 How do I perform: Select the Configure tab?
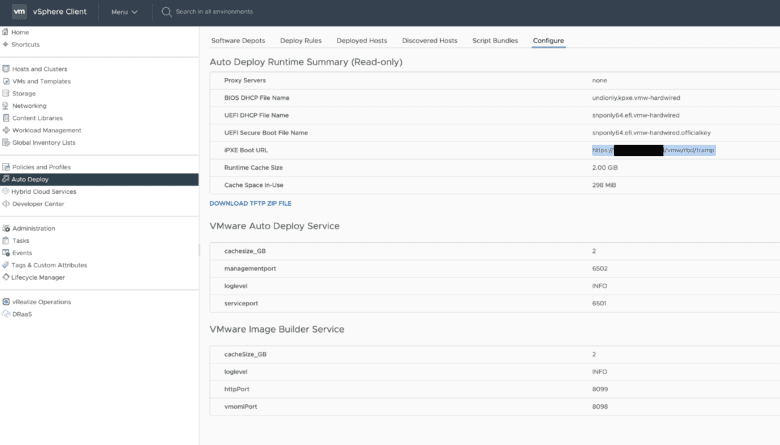(548, 40)
